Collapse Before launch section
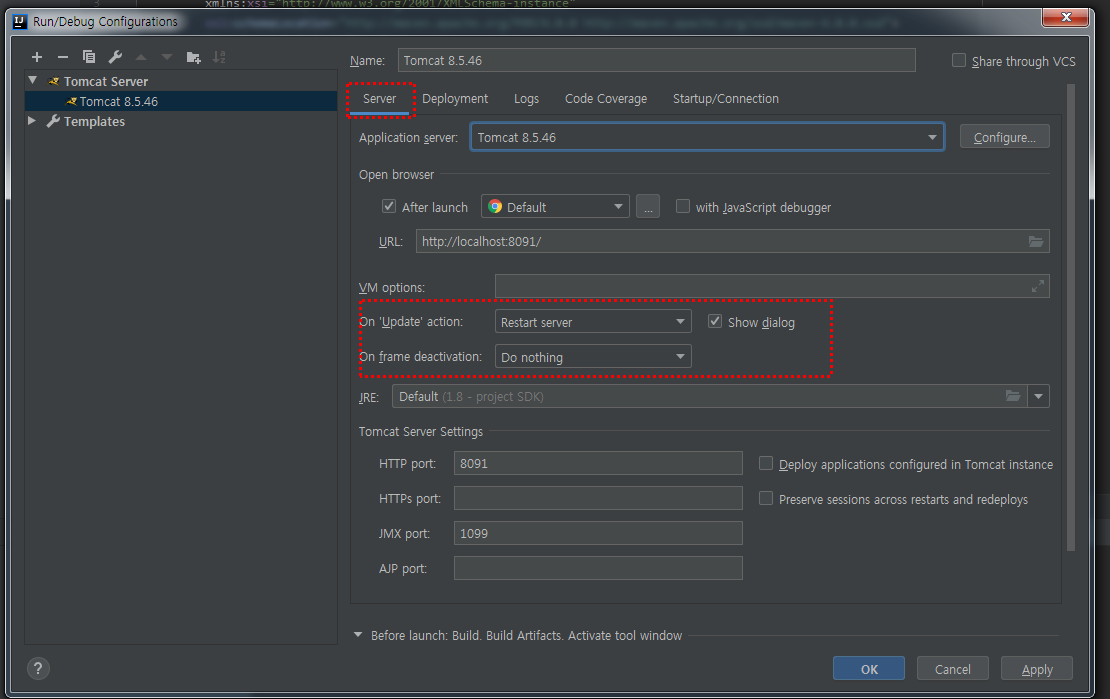 click(357, 635)
